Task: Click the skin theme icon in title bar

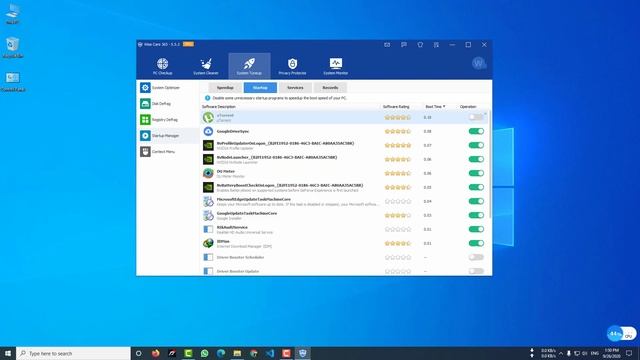Action: [420, 44]
